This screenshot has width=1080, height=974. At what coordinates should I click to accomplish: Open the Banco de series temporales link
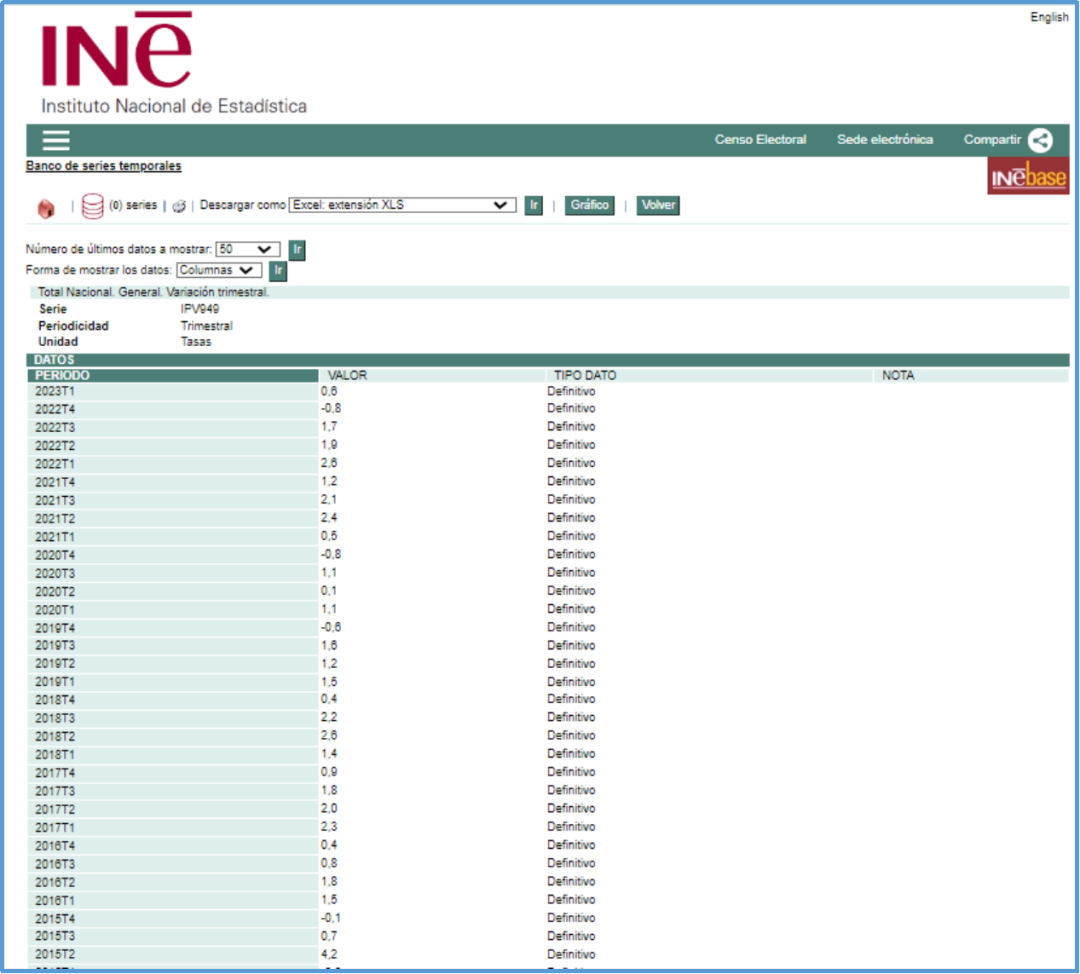[103, 166]
